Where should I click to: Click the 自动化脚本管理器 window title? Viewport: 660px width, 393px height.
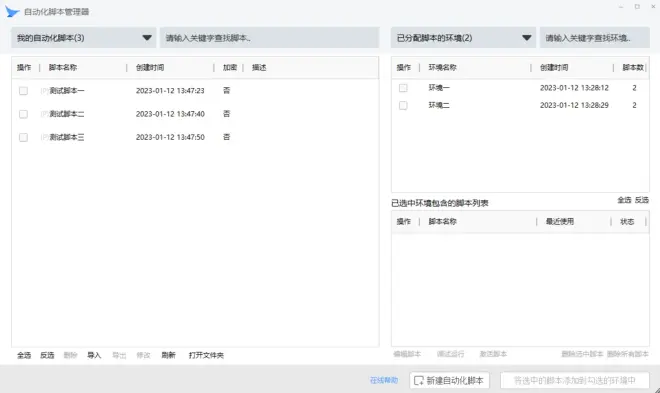pyautogui.click(x=56, y=12)
